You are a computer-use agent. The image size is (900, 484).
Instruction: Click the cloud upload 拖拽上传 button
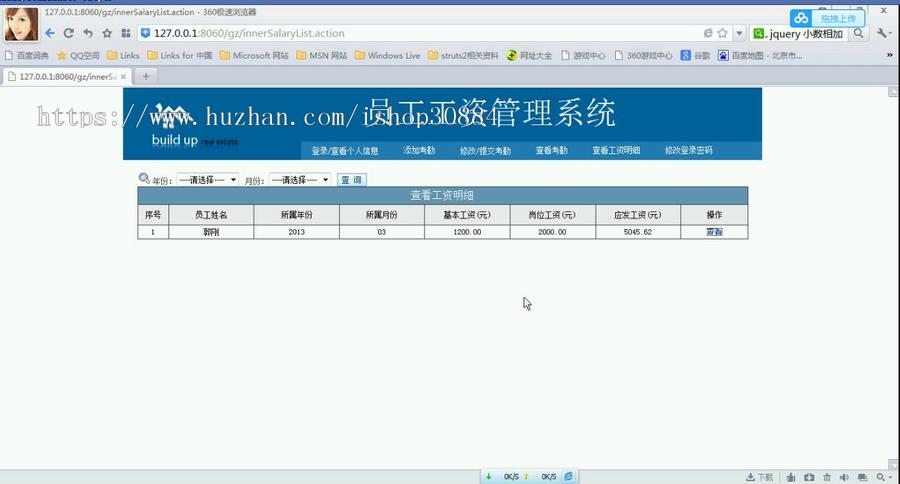827,18
